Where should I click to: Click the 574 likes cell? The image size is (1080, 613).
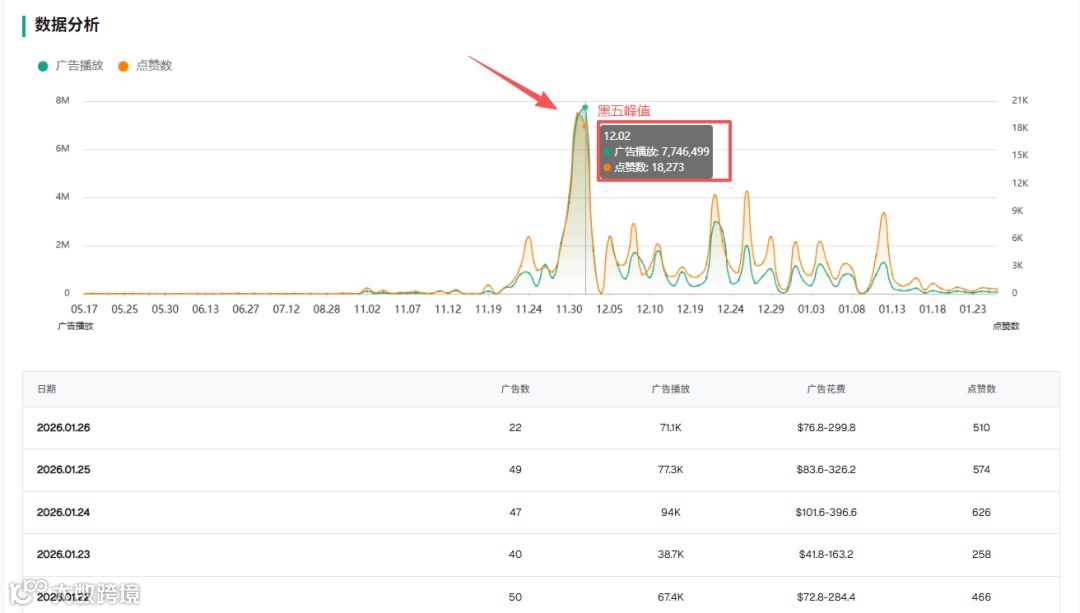coord(982,470)
